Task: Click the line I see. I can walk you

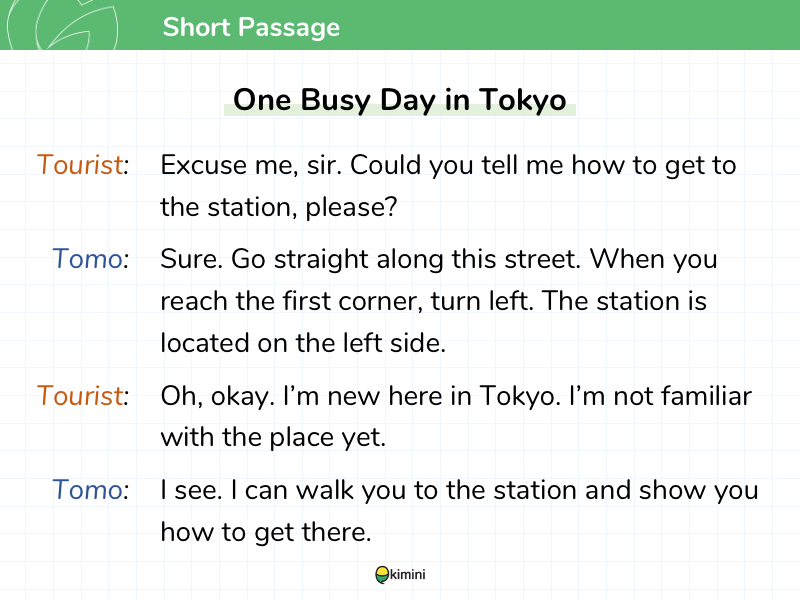Action: [459, 490]
